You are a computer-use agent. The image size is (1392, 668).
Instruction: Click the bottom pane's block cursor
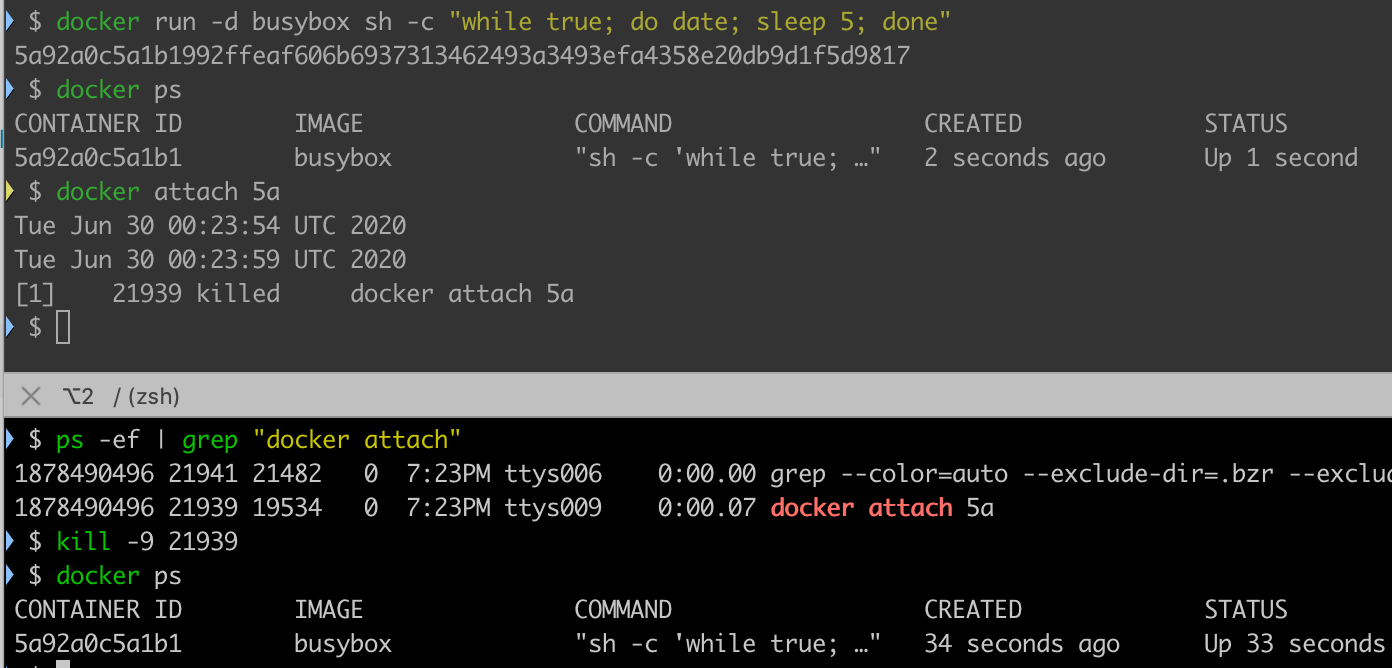63,664
